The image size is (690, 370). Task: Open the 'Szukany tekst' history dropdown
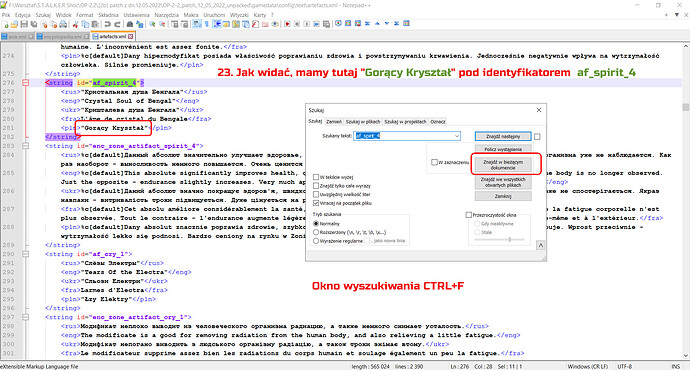457,136
